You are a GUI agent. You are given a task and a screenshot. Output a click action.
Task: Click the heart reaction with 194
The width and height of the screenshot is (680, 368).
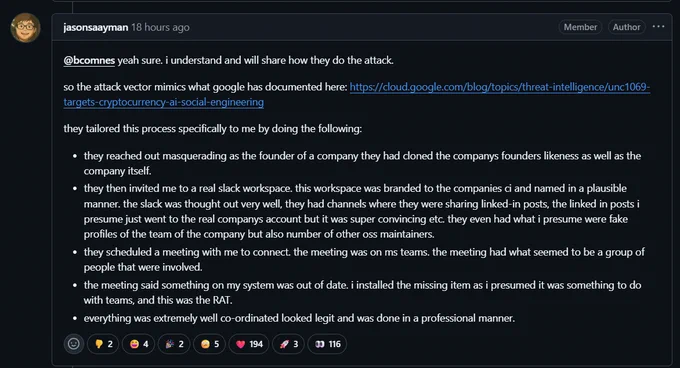click(x=249, y=344)
